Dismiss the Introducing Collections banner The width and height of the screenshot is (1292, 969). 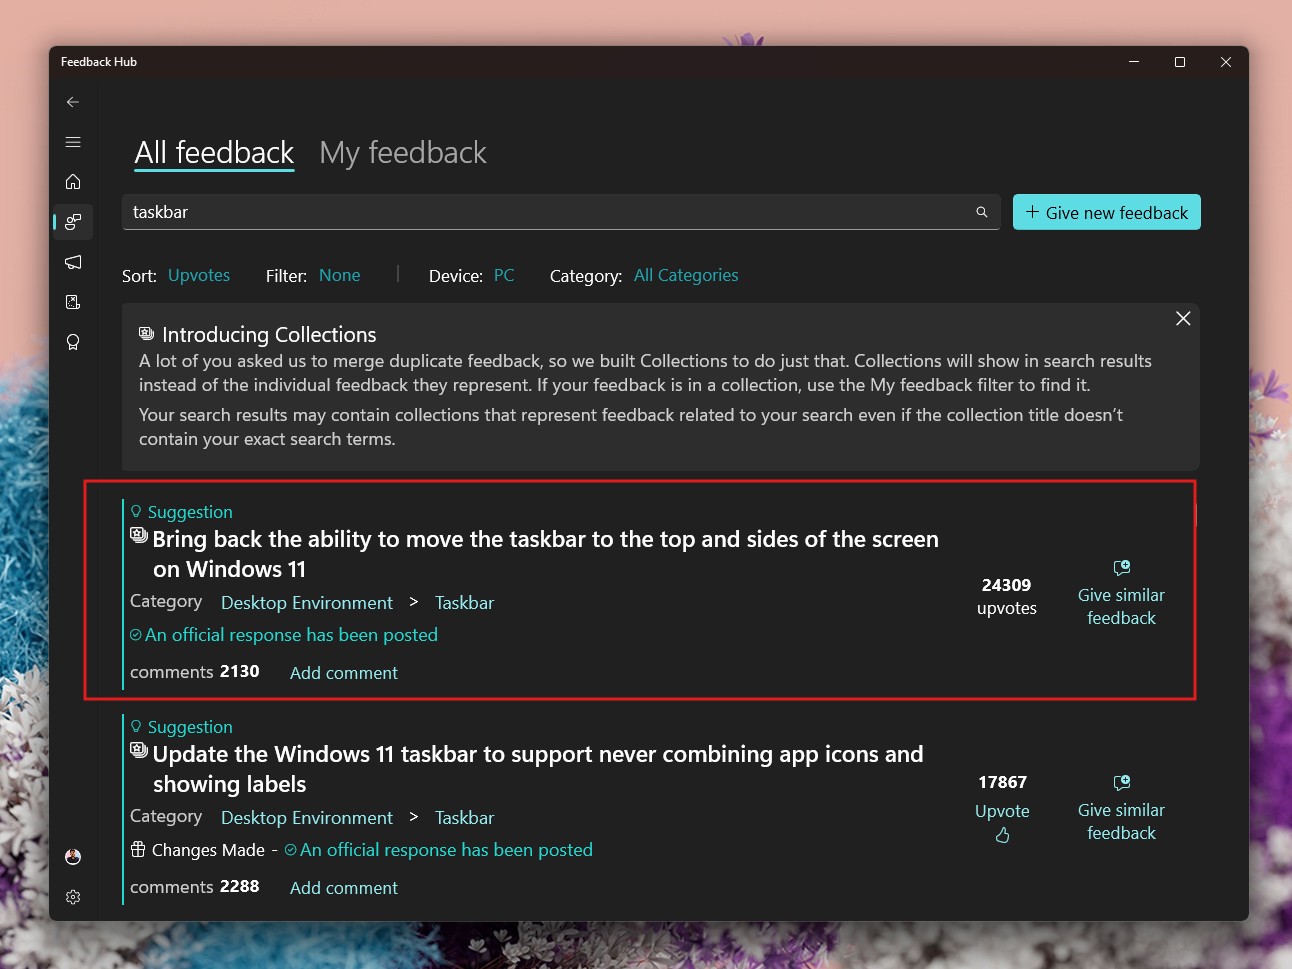[x=1183, y=318]
